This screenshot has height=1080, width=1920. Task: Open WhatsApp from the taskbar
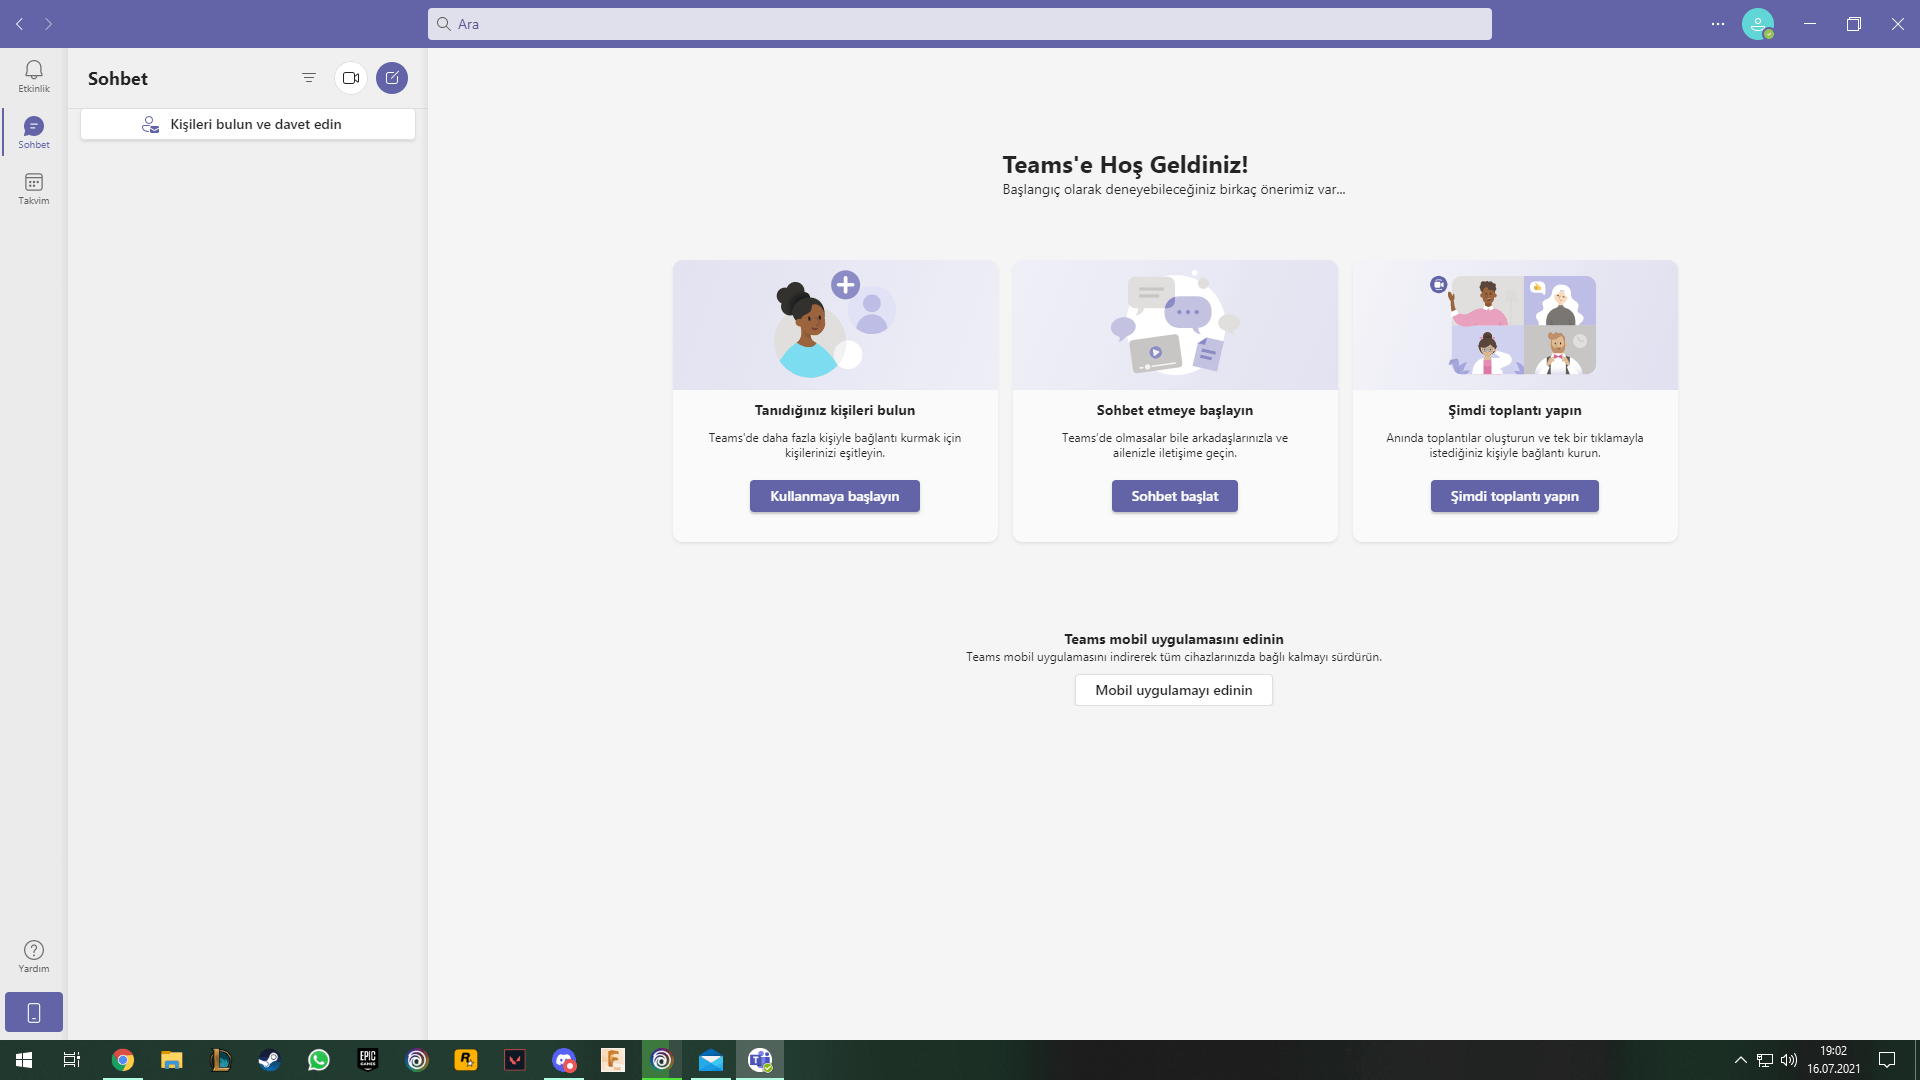[x=319, y=1060]
